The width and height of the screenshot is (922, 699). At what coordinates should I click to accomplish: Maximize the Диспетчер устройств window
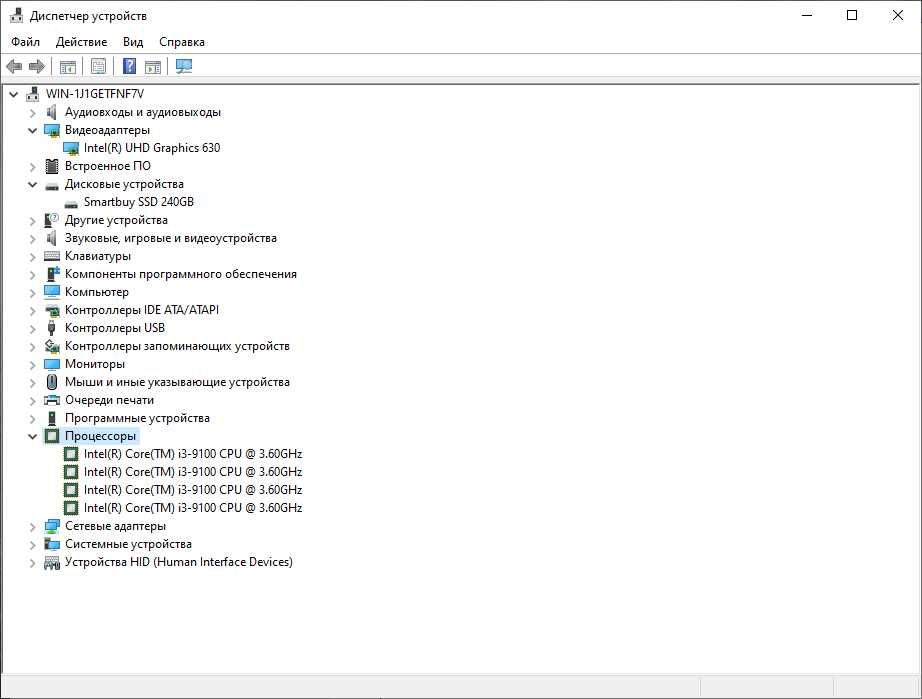pos(851,15)
